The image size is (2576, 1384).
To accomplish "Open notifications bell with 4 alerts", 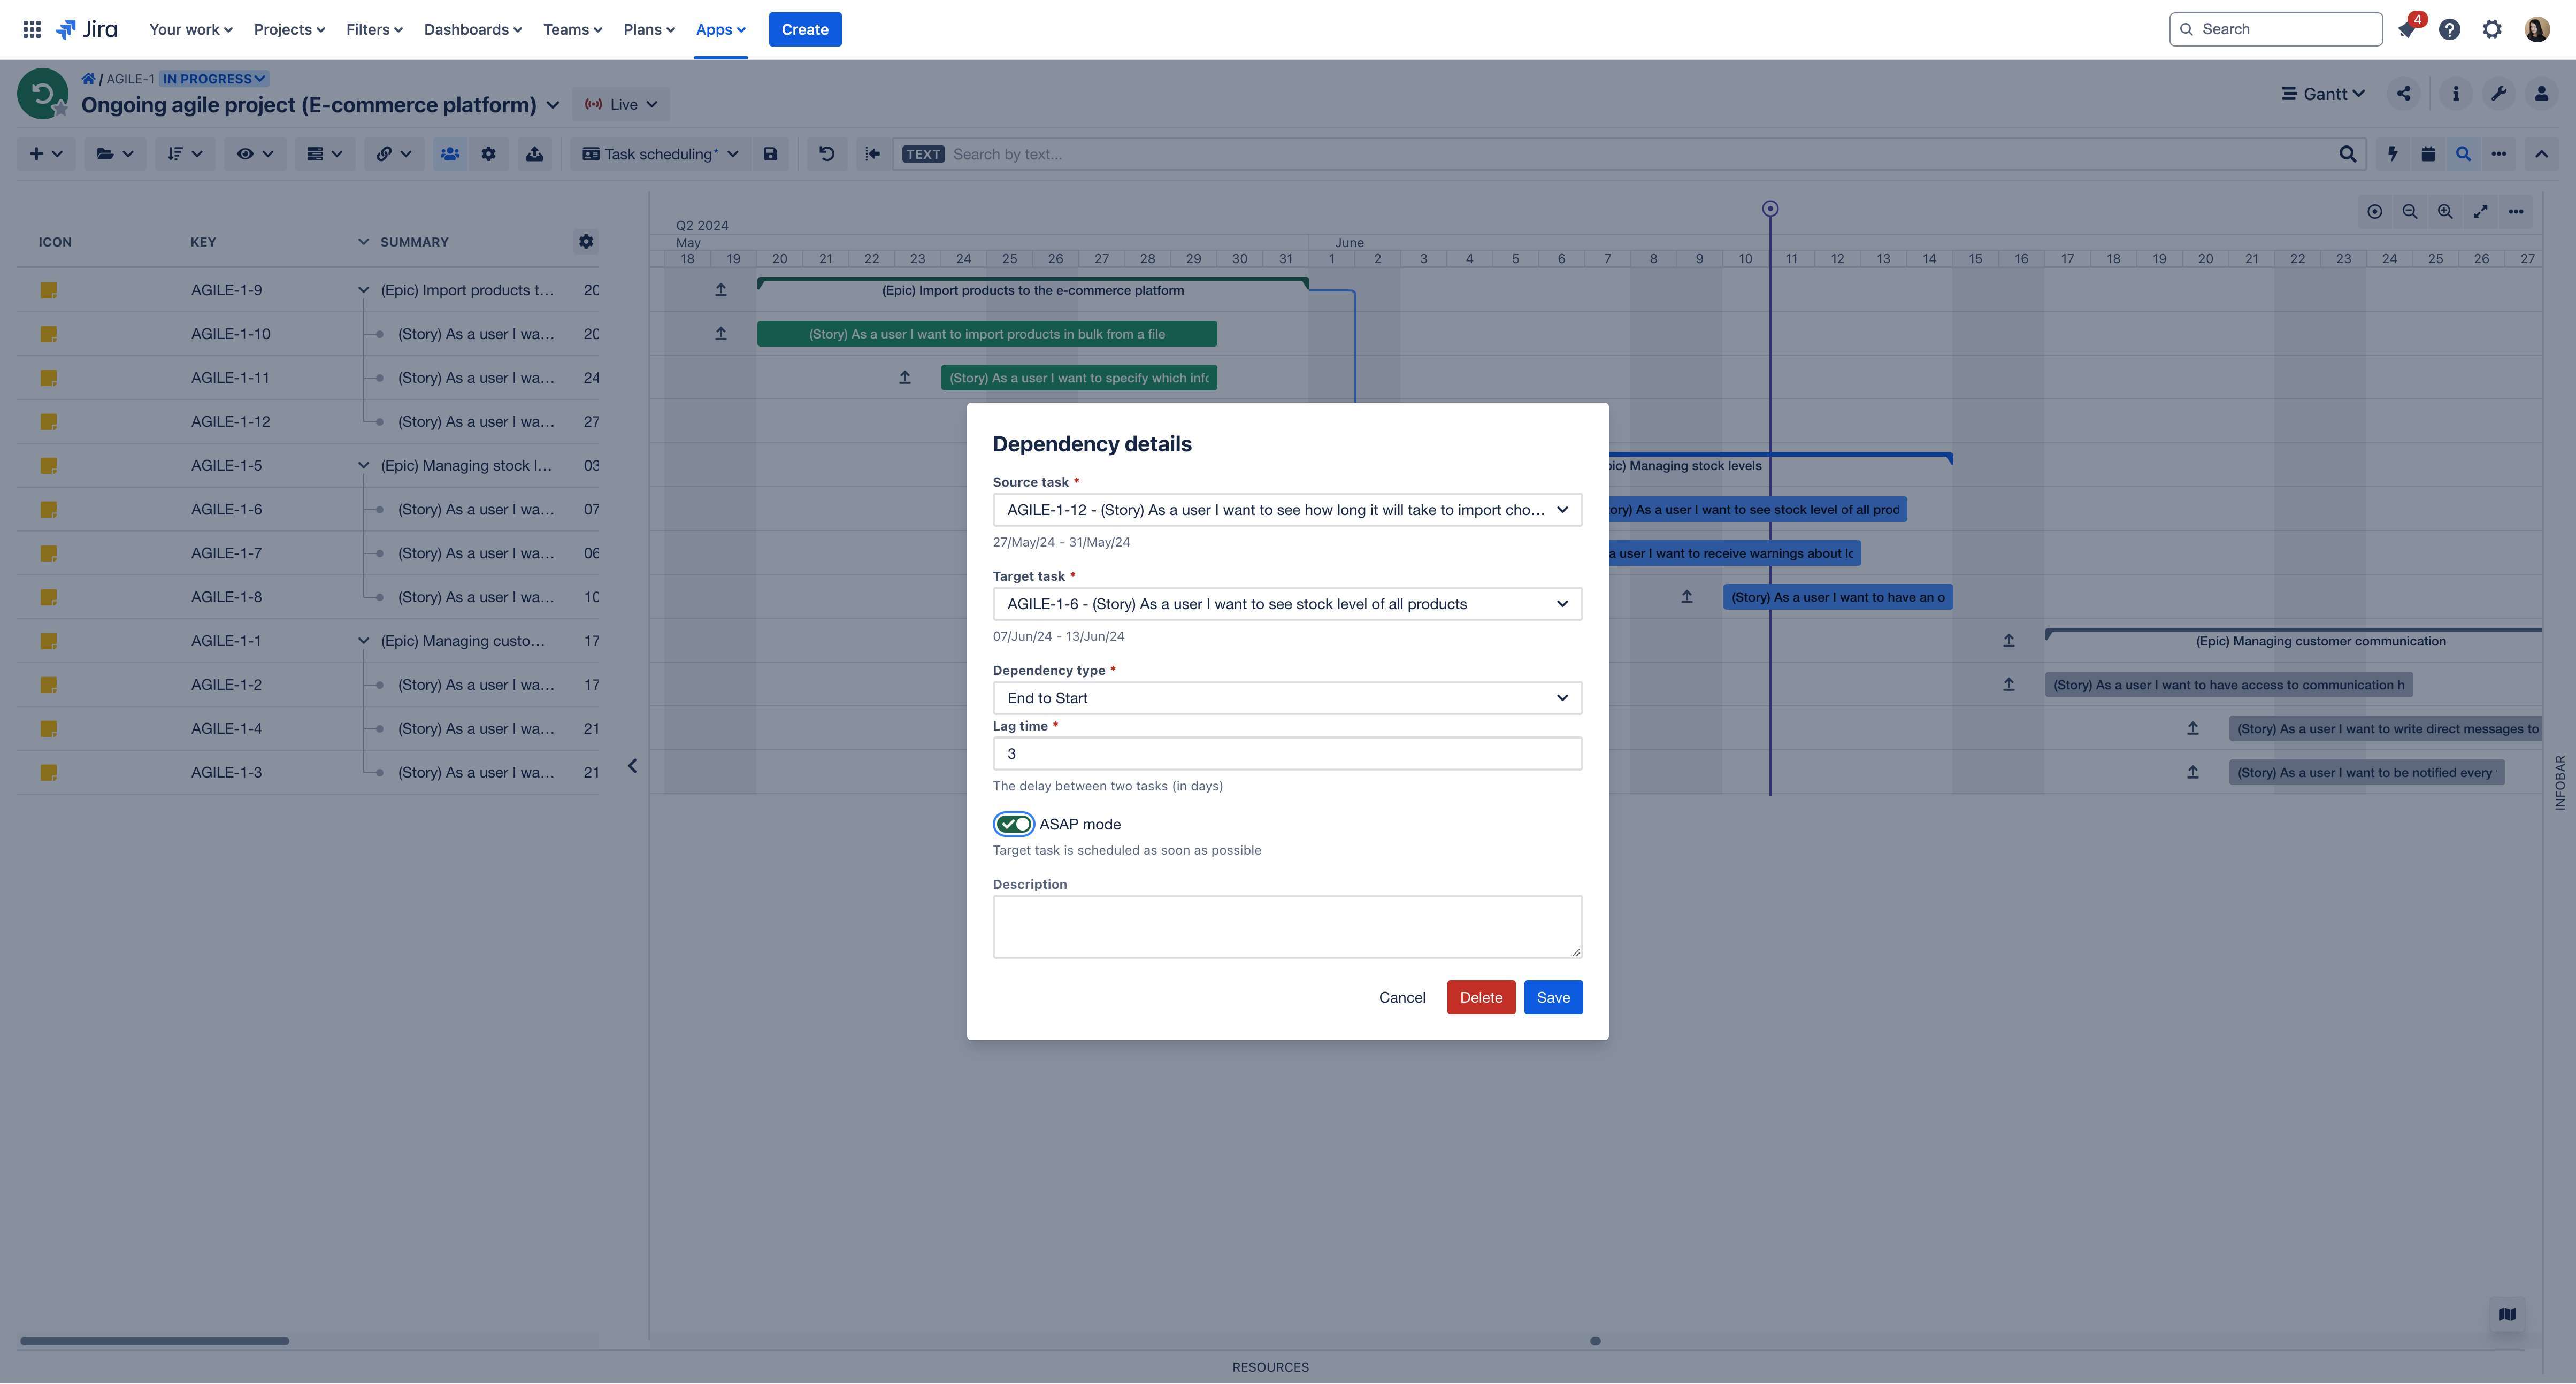I will click(2407, 29).
